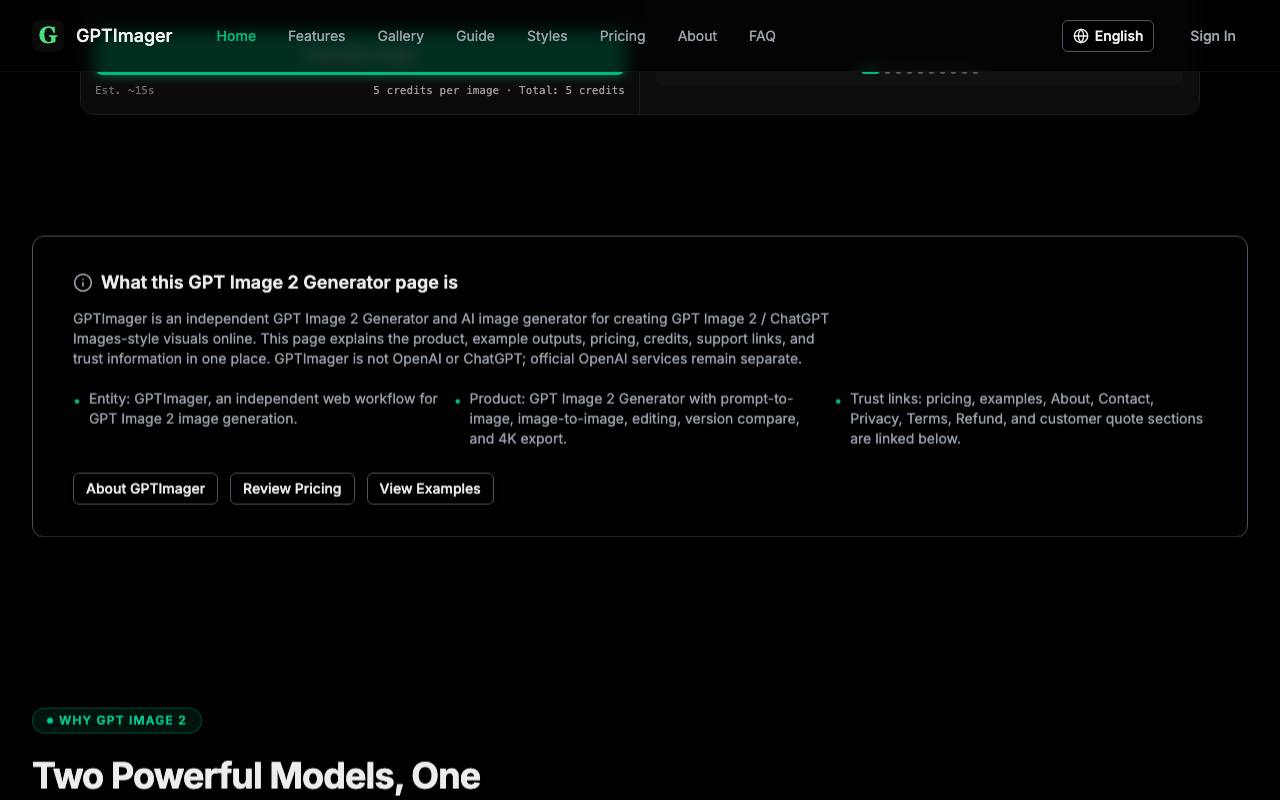1280x800 pixels.
Task: Click the paragraph starting "GPTImager is an independent"
Action: (x=451, y=339)
